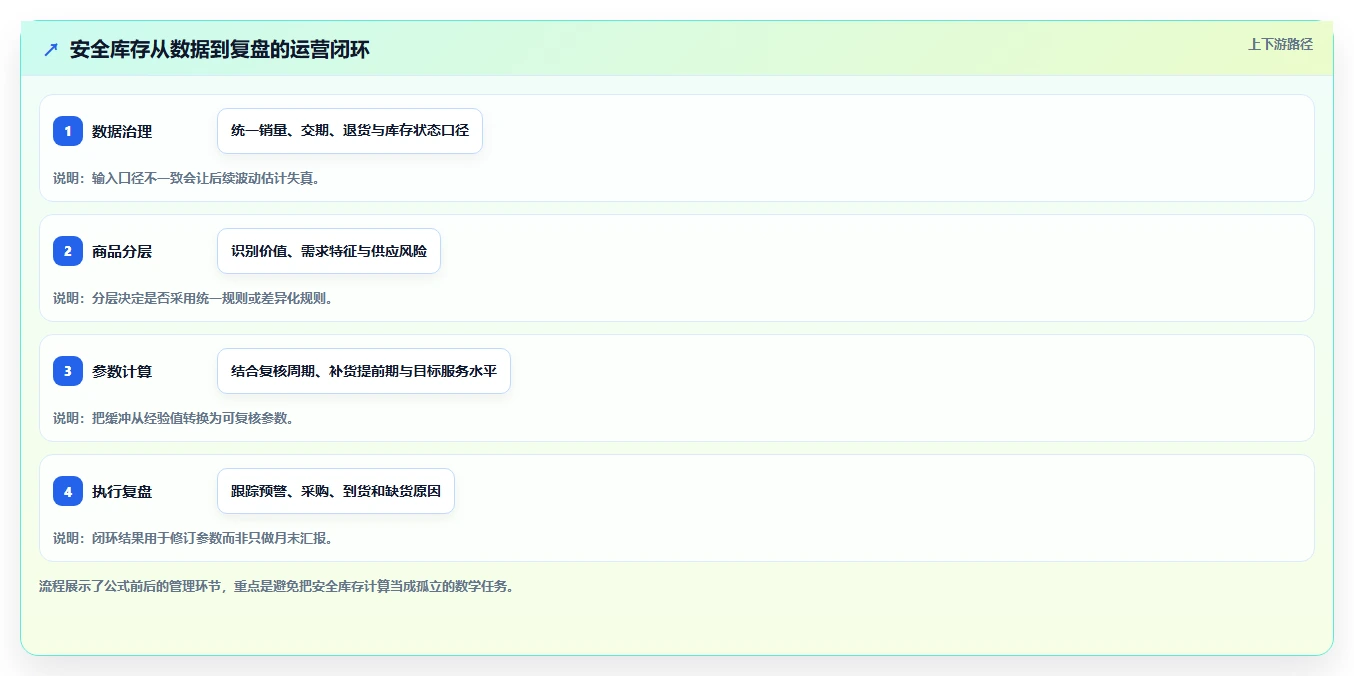
Task: Select the 参数计算 step label
Action: (x=122, y=371)
